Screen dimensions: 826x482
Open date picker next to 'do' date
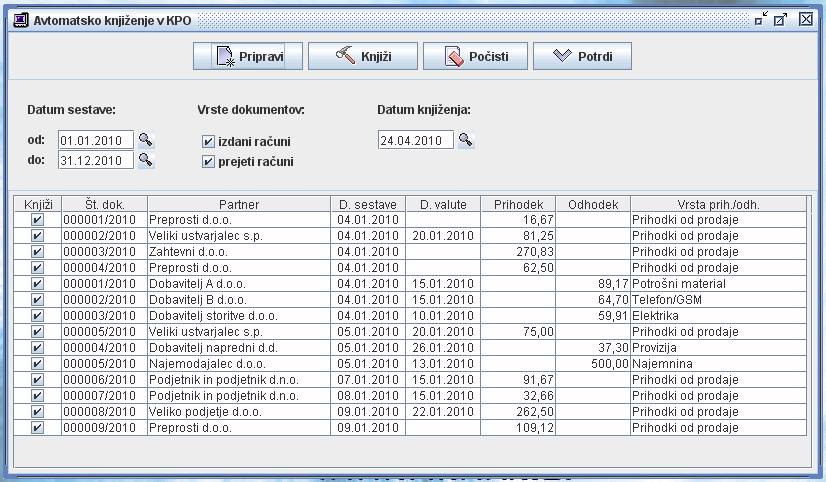tap(145, 159)
